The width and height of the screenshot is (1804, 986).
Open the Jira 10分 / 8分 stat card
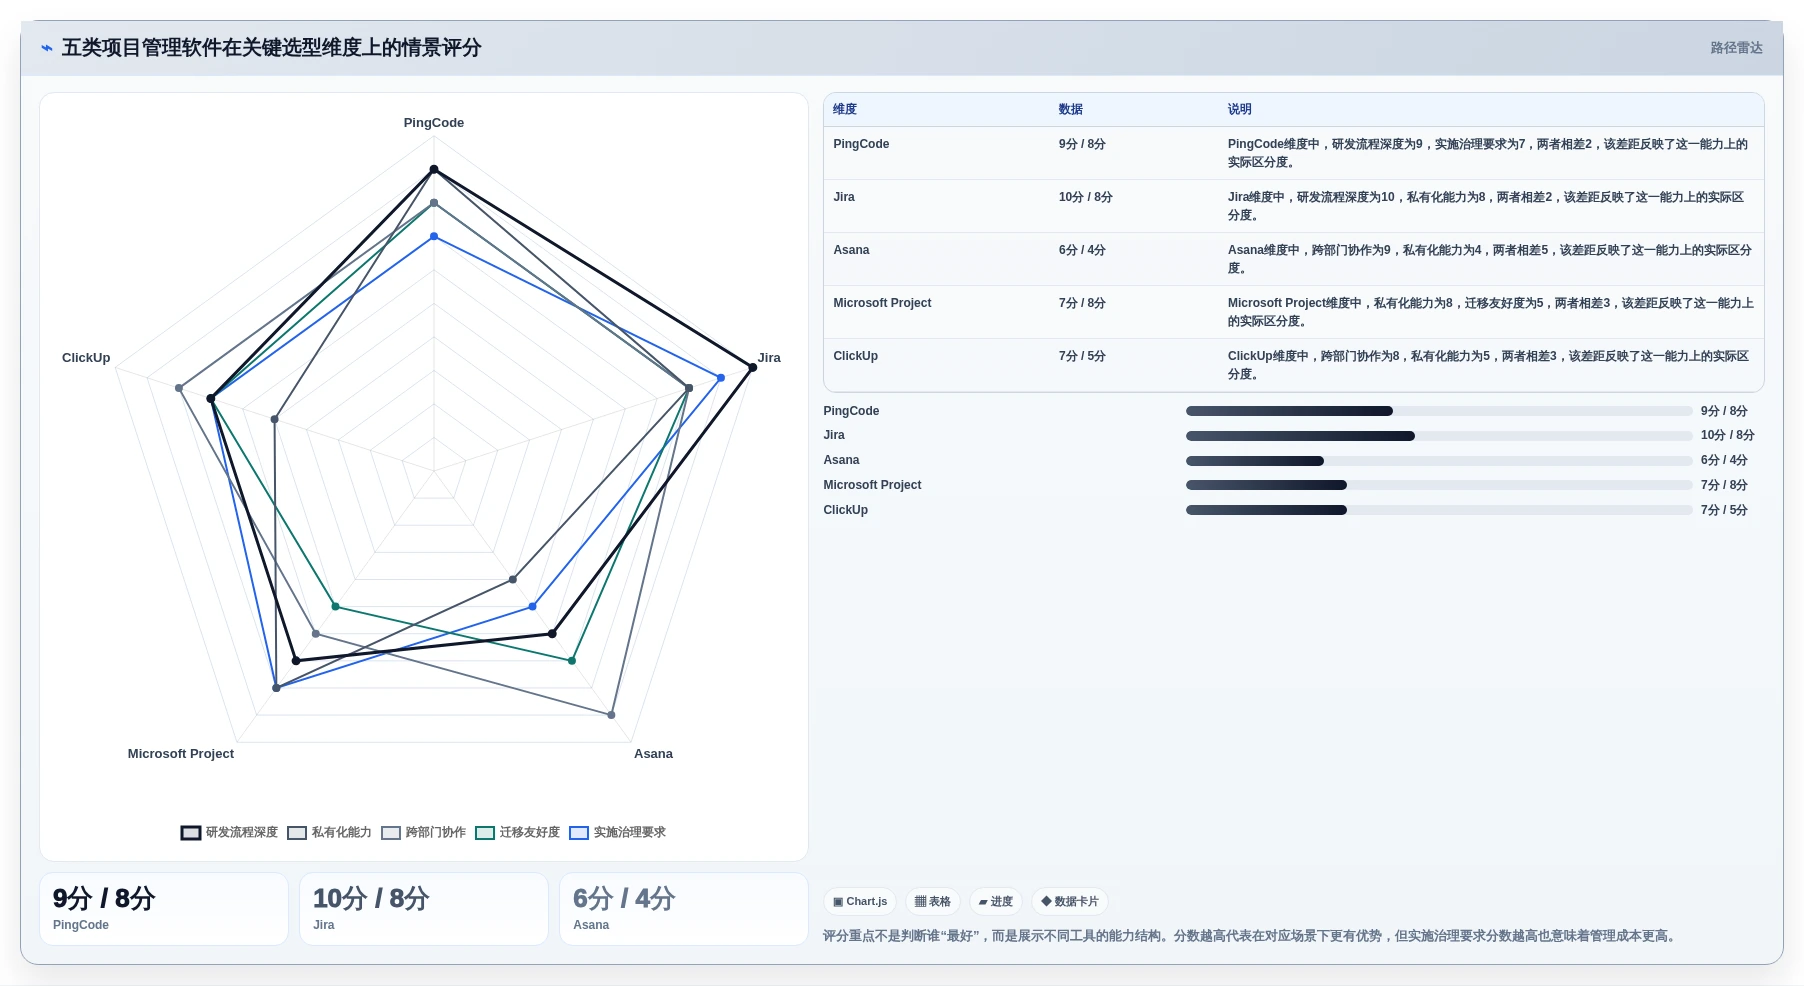pyautogui.click(x=424, y=909)
